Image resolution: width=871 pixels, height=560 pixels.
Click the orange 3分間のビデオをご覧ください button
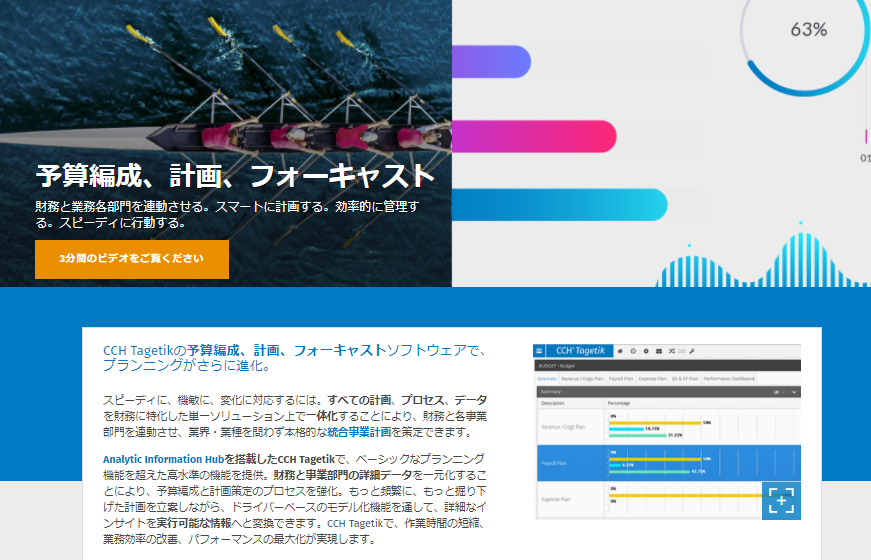click(132, 259)
